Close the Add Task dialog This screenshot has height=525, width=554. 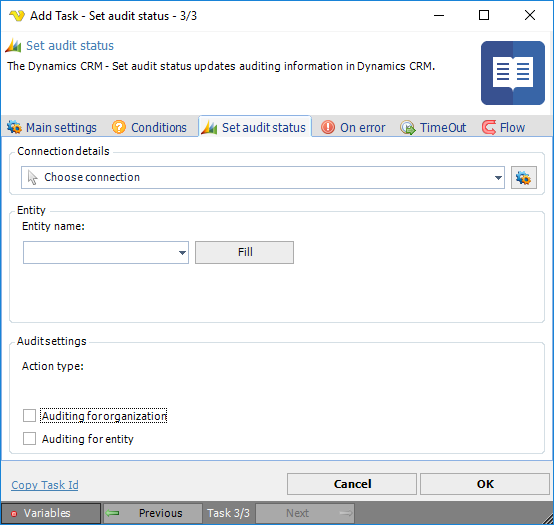tap(530, 15)
